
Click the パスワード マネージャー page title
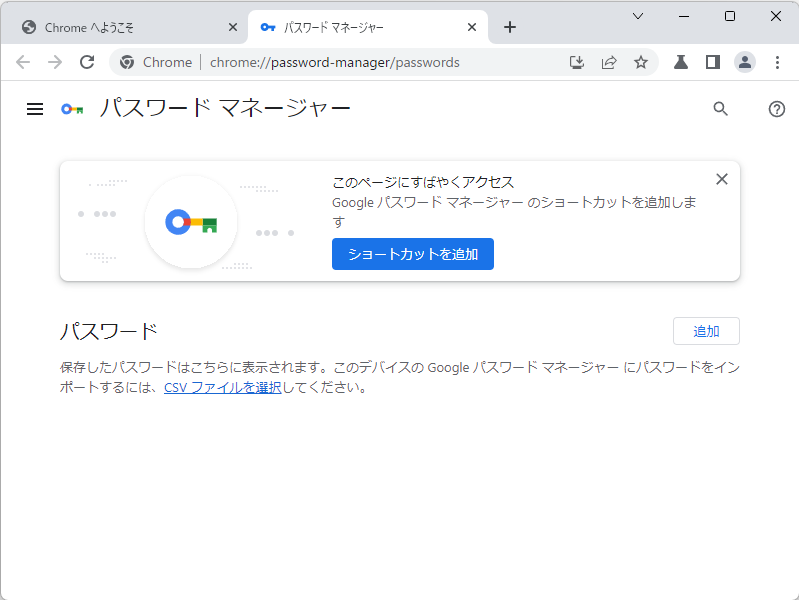click(225, 109)
